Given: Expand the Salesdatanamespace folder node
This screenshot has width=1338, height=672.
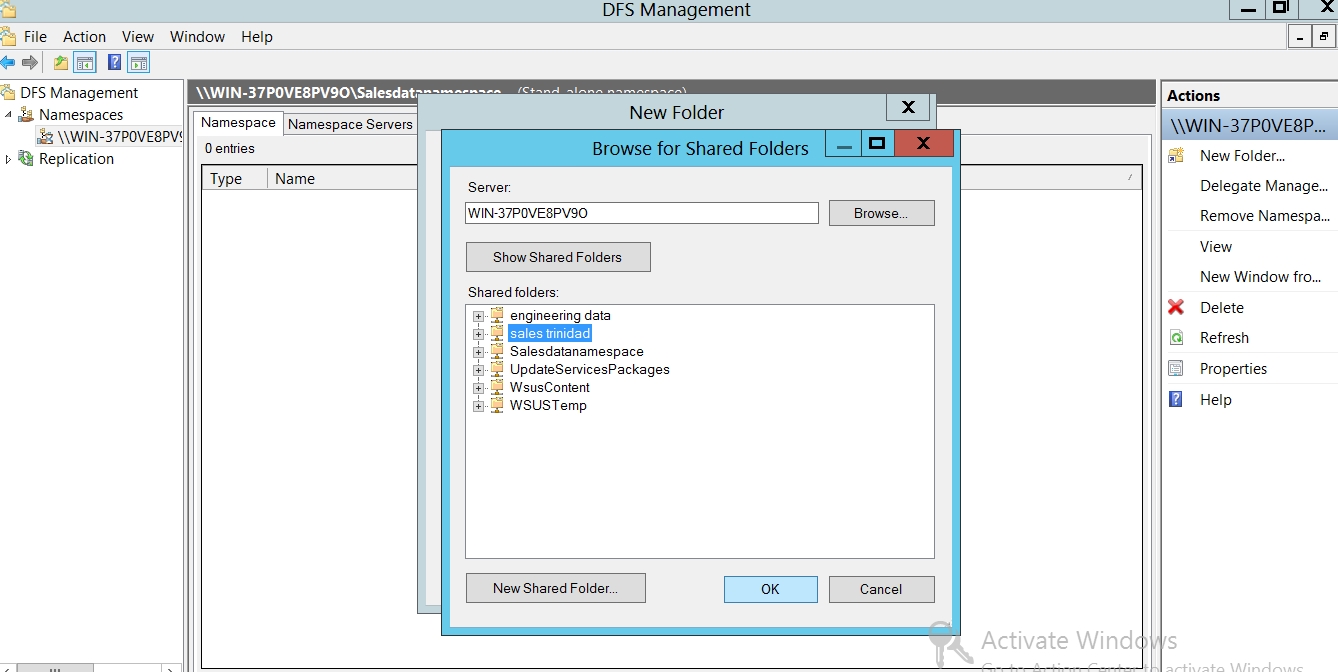Looking at the screenshot, I should tap(478, 352).
